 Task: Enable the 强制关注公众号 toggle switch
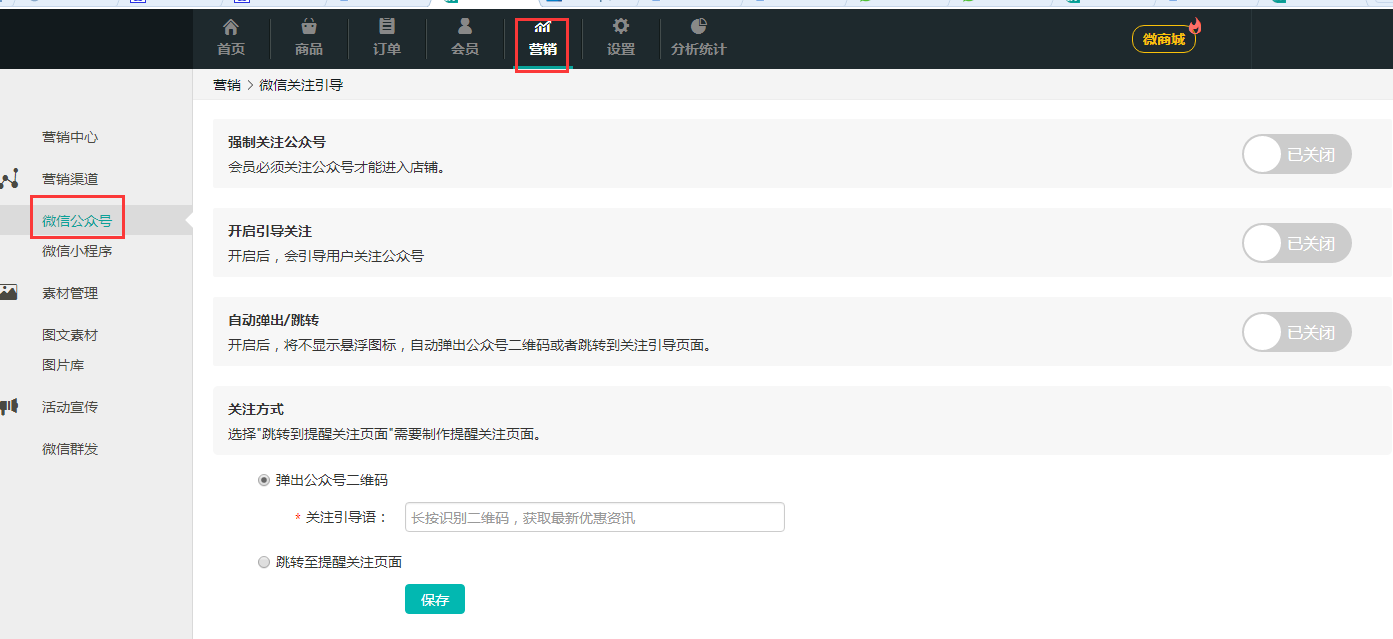[x=1296, y=155]
